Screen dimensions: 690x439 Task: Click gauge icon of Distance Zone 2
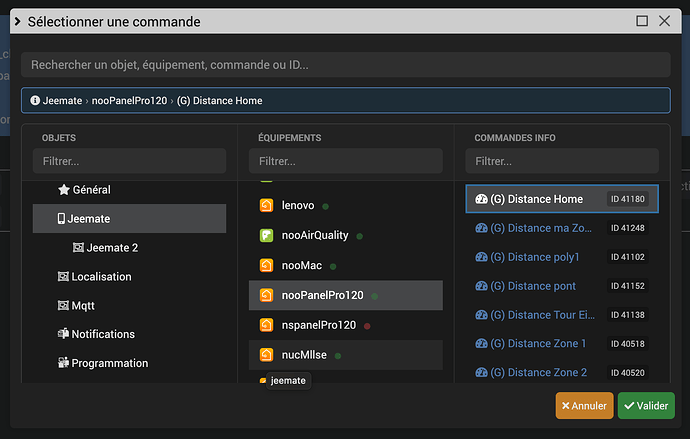coord(481,373)
